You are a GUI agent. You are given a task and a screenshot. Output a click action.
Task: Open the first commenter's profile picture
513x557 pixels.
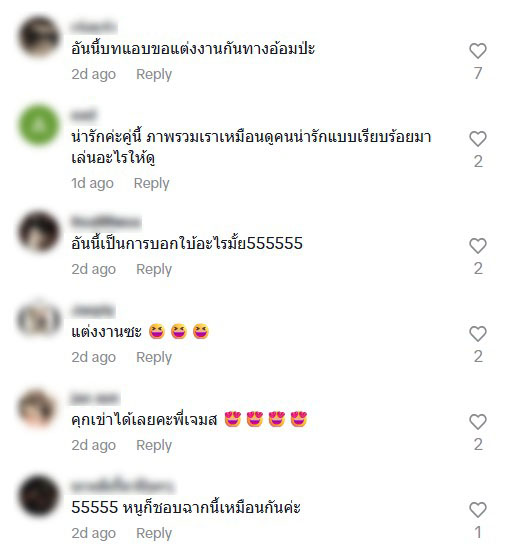(x=39, y=37)
